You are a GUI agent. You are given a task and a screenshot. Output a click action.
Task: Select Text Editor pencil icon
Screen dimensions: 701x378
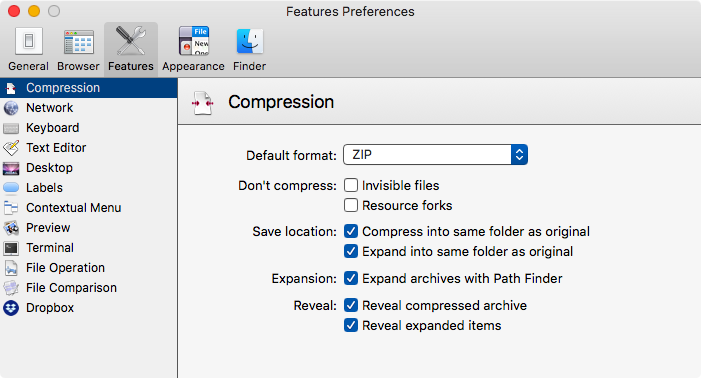click(x=11, y=148)
